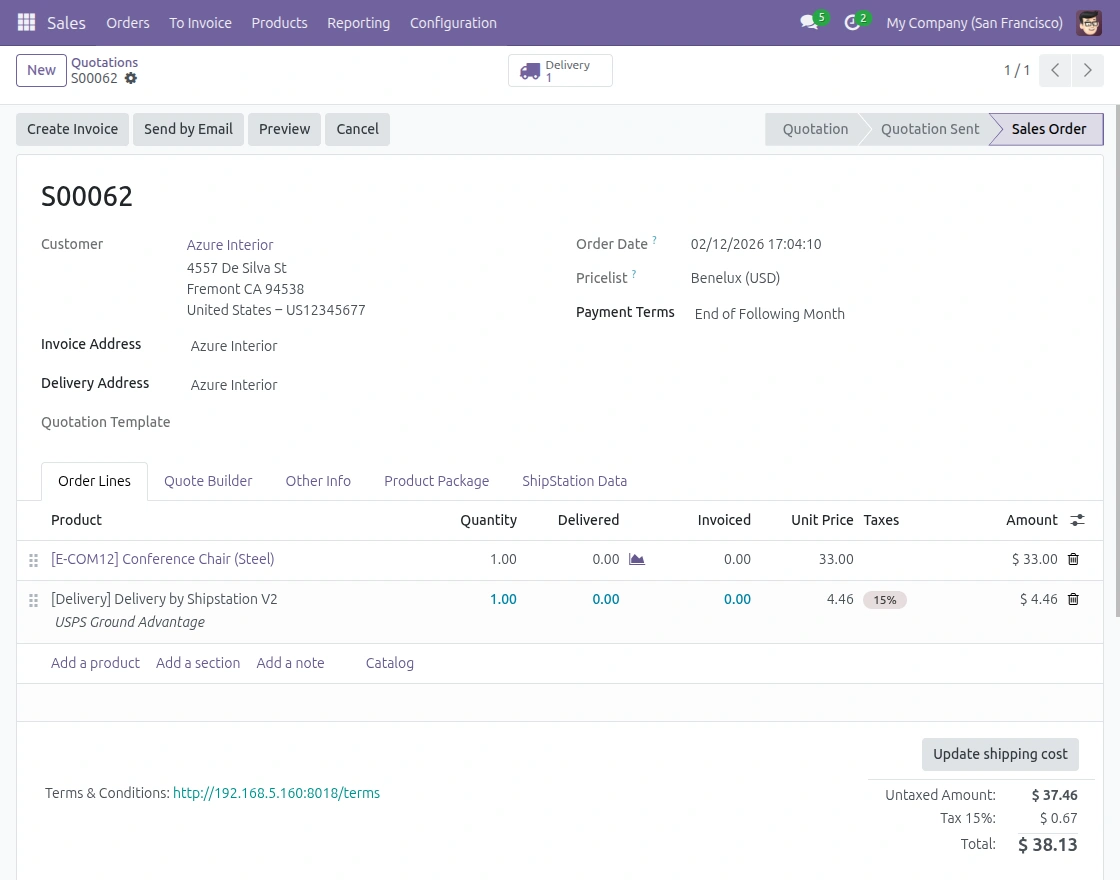View forecast graph icon on Conference Chair line

(x=637, y=559)
